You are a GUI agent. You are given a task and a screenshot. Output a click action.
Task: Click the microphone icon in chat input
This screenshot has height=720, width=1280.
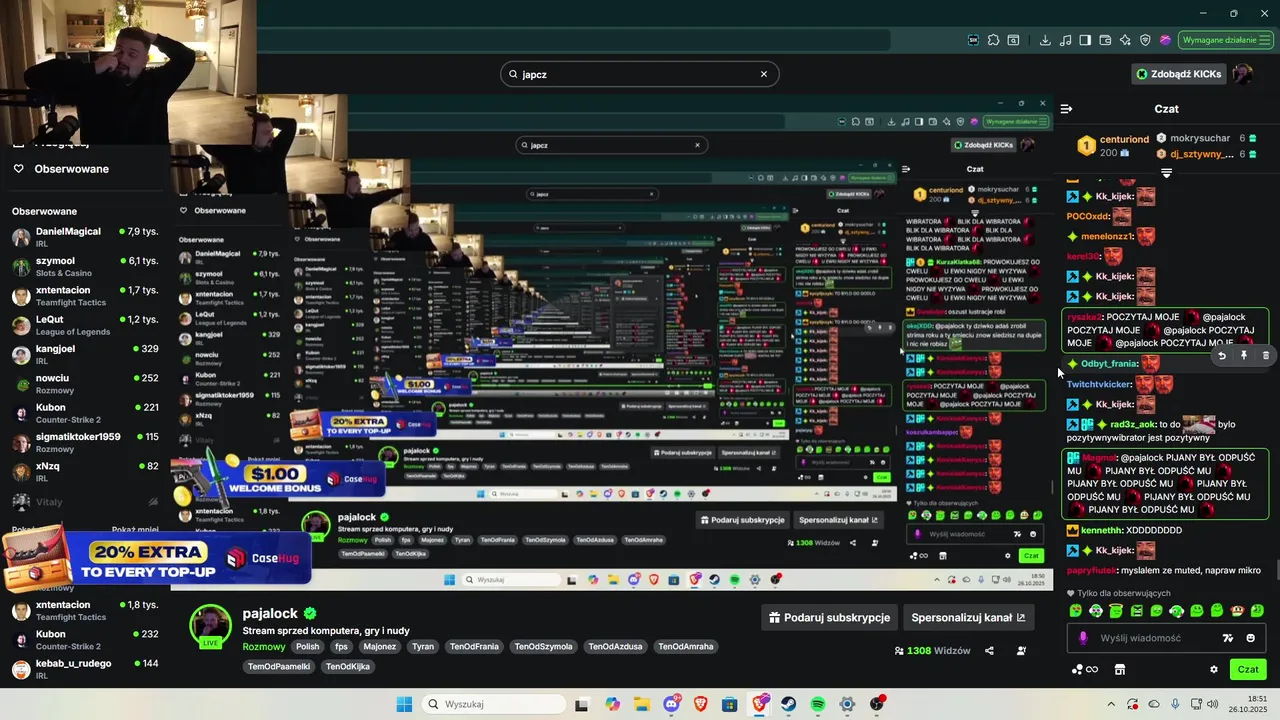(1083, 638)
